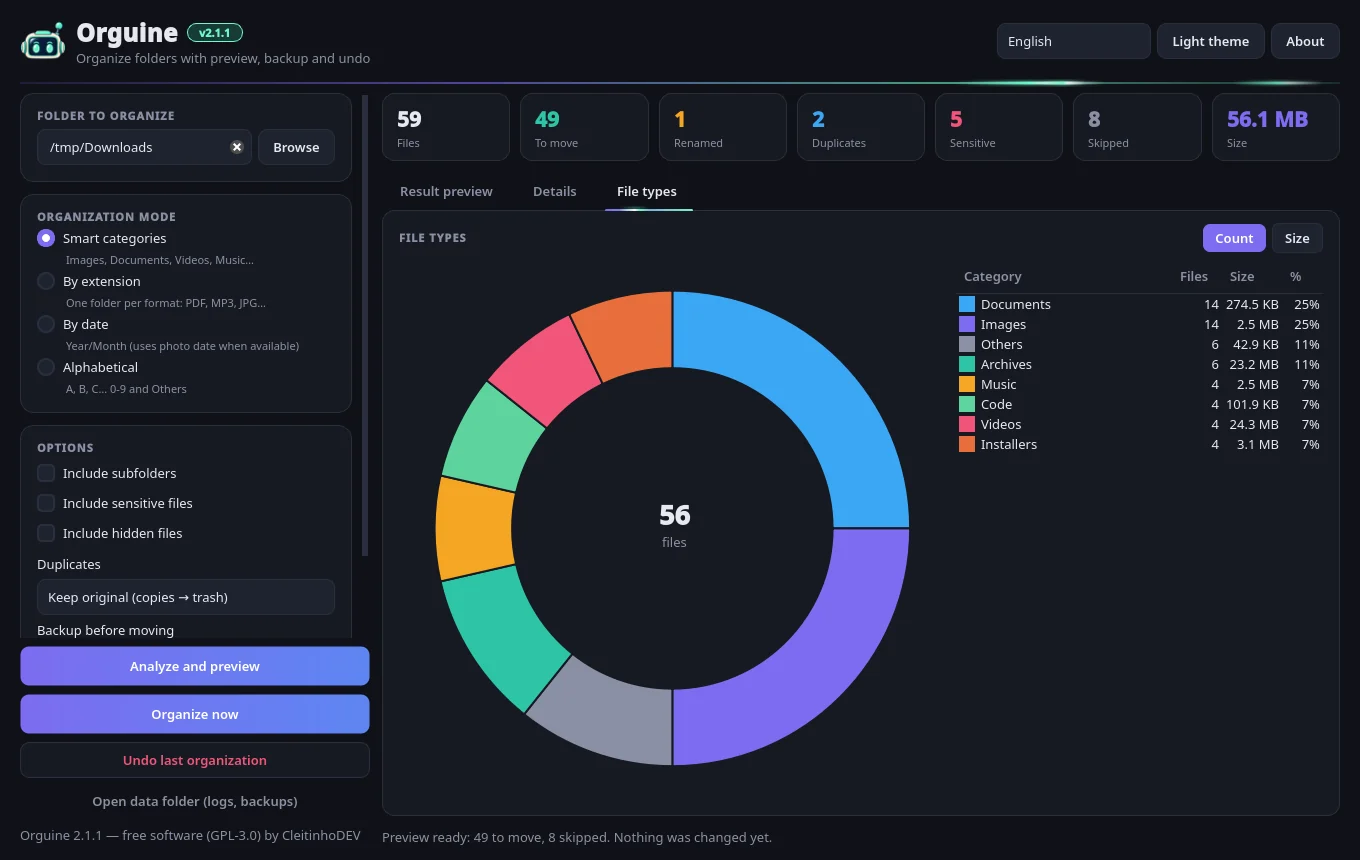Click the Orguine 2.1.1 GPL-3.0 footer text

coord(190,835)
